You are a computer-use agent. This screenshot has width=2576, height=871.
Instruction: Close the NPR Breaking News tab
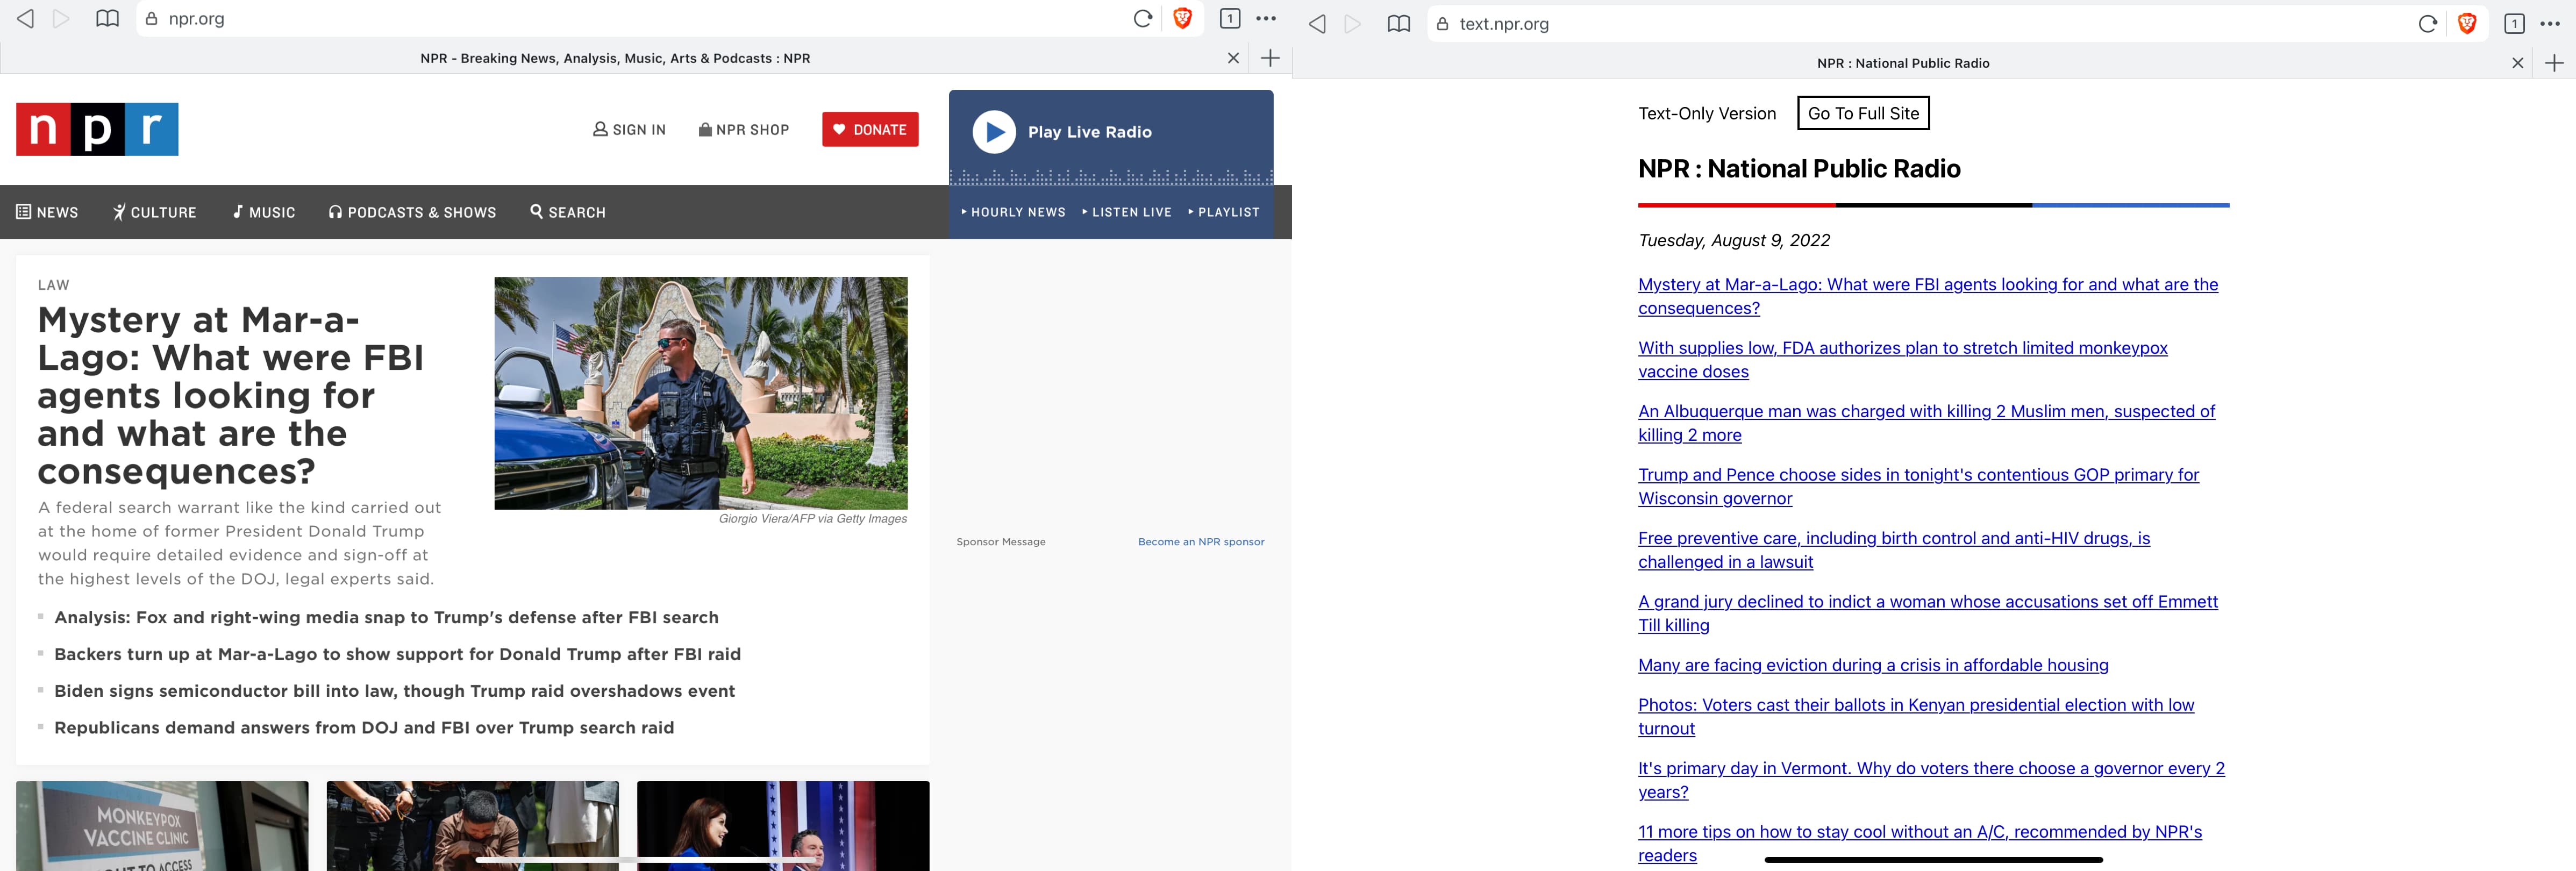coord(1233,58)
